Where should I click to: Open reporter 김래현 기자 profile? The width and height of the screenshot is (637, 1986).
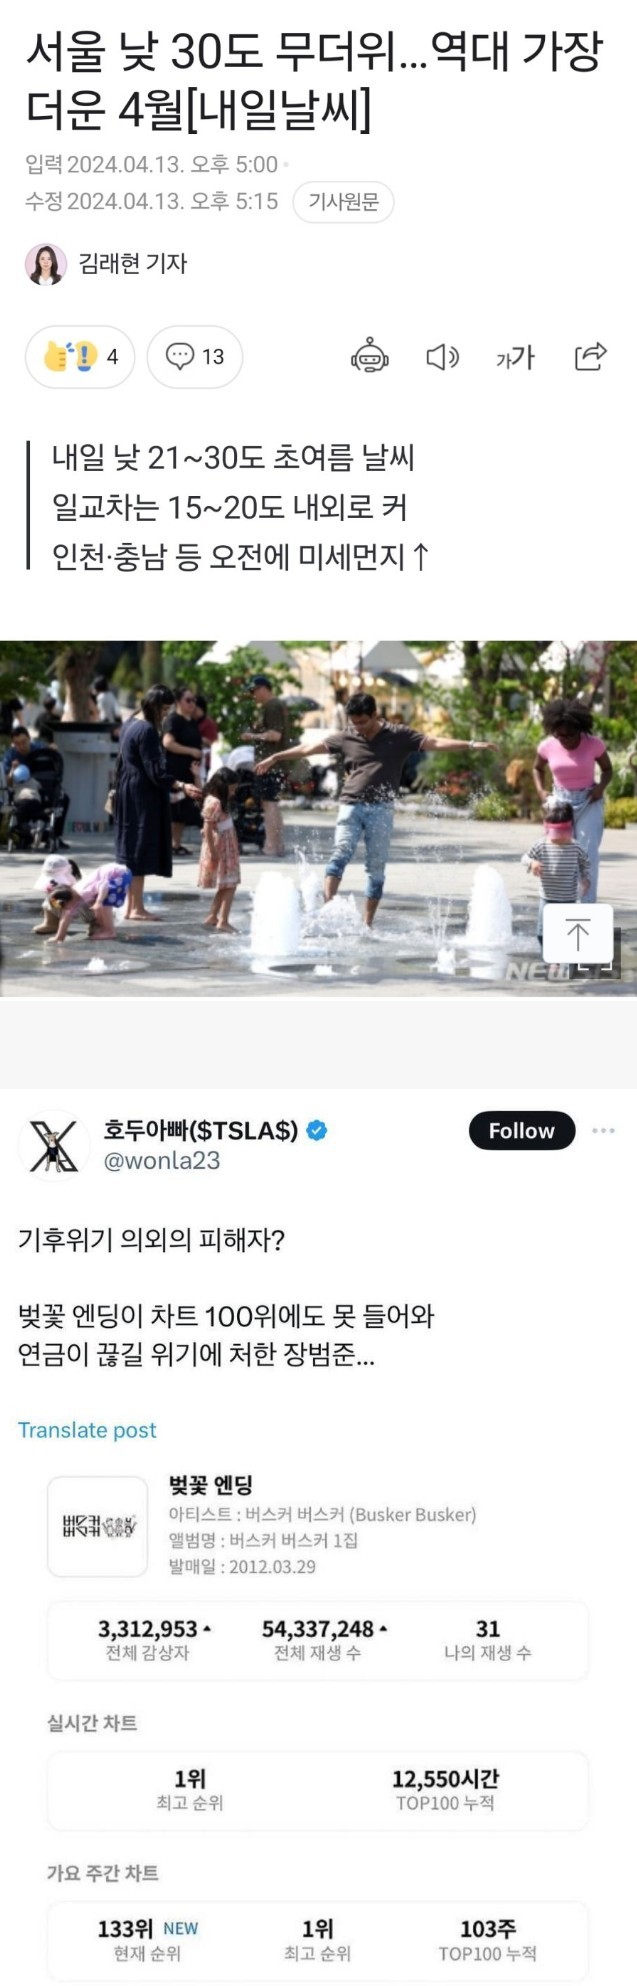(107, 264)
